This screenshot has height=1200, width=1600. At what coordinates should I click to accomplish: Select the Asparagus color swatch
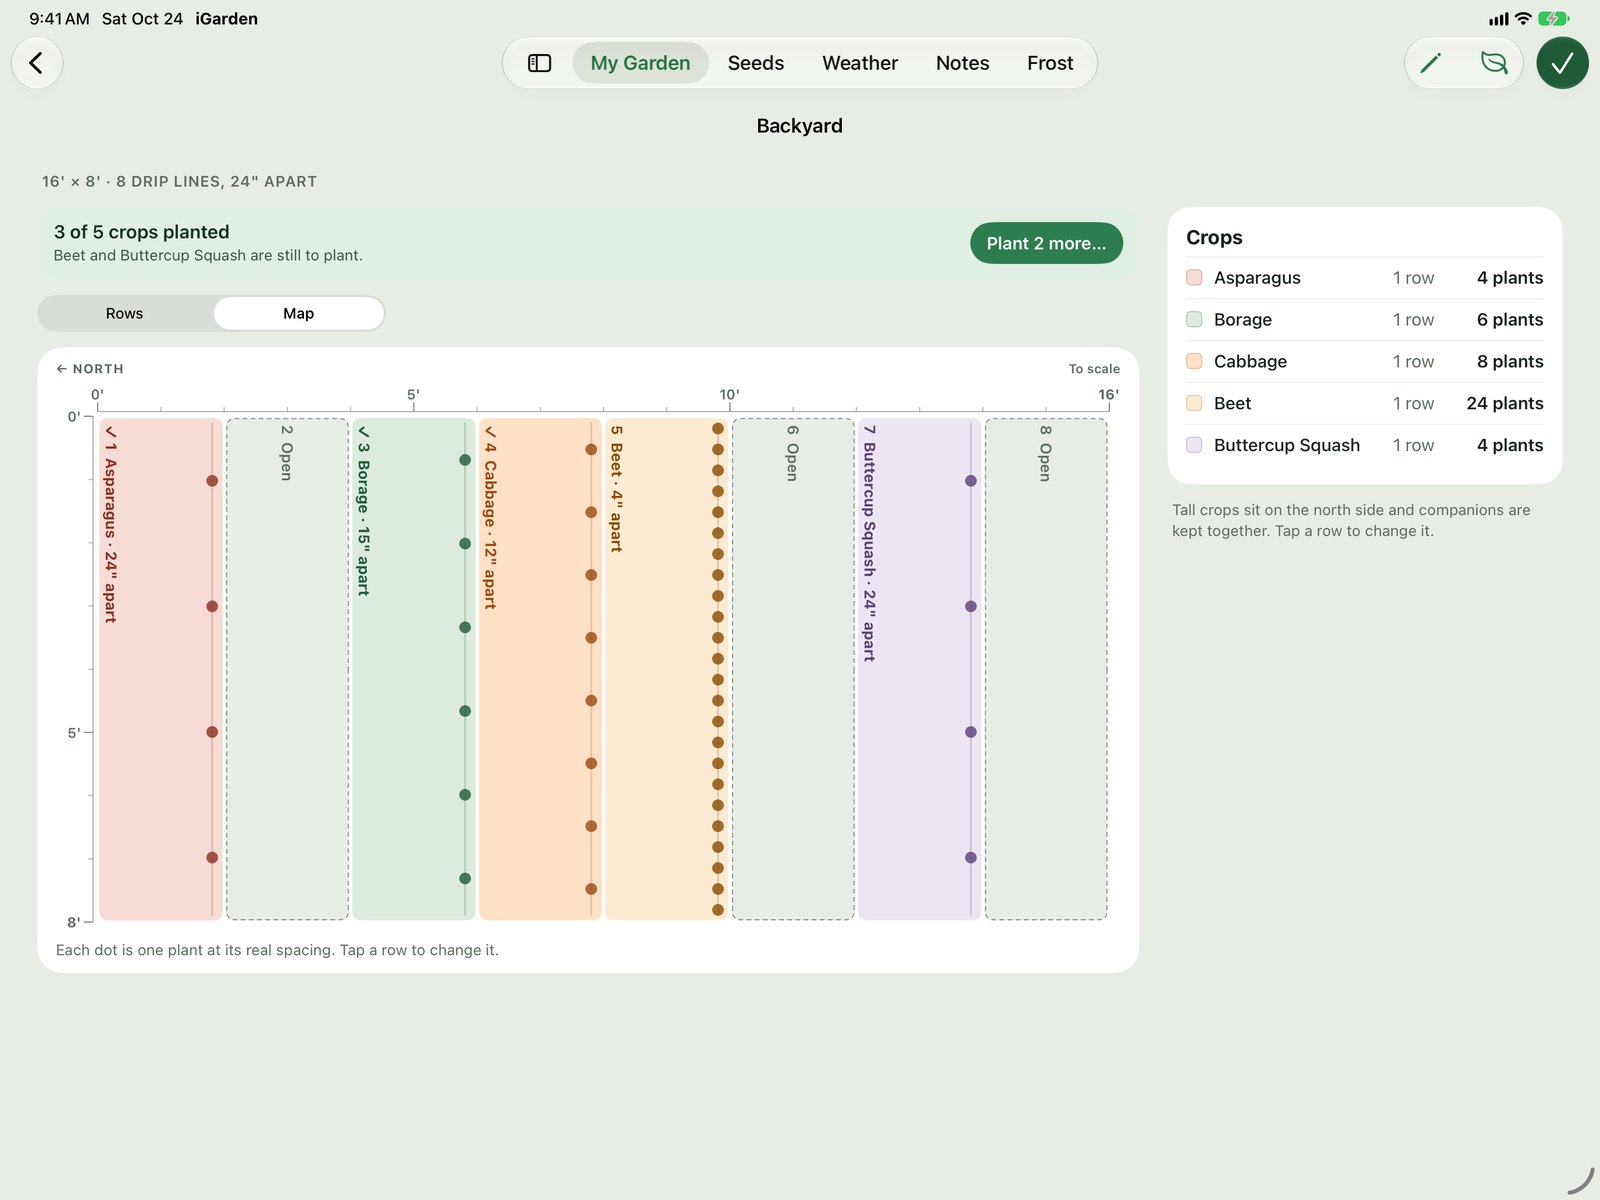tap(1194, 277)
